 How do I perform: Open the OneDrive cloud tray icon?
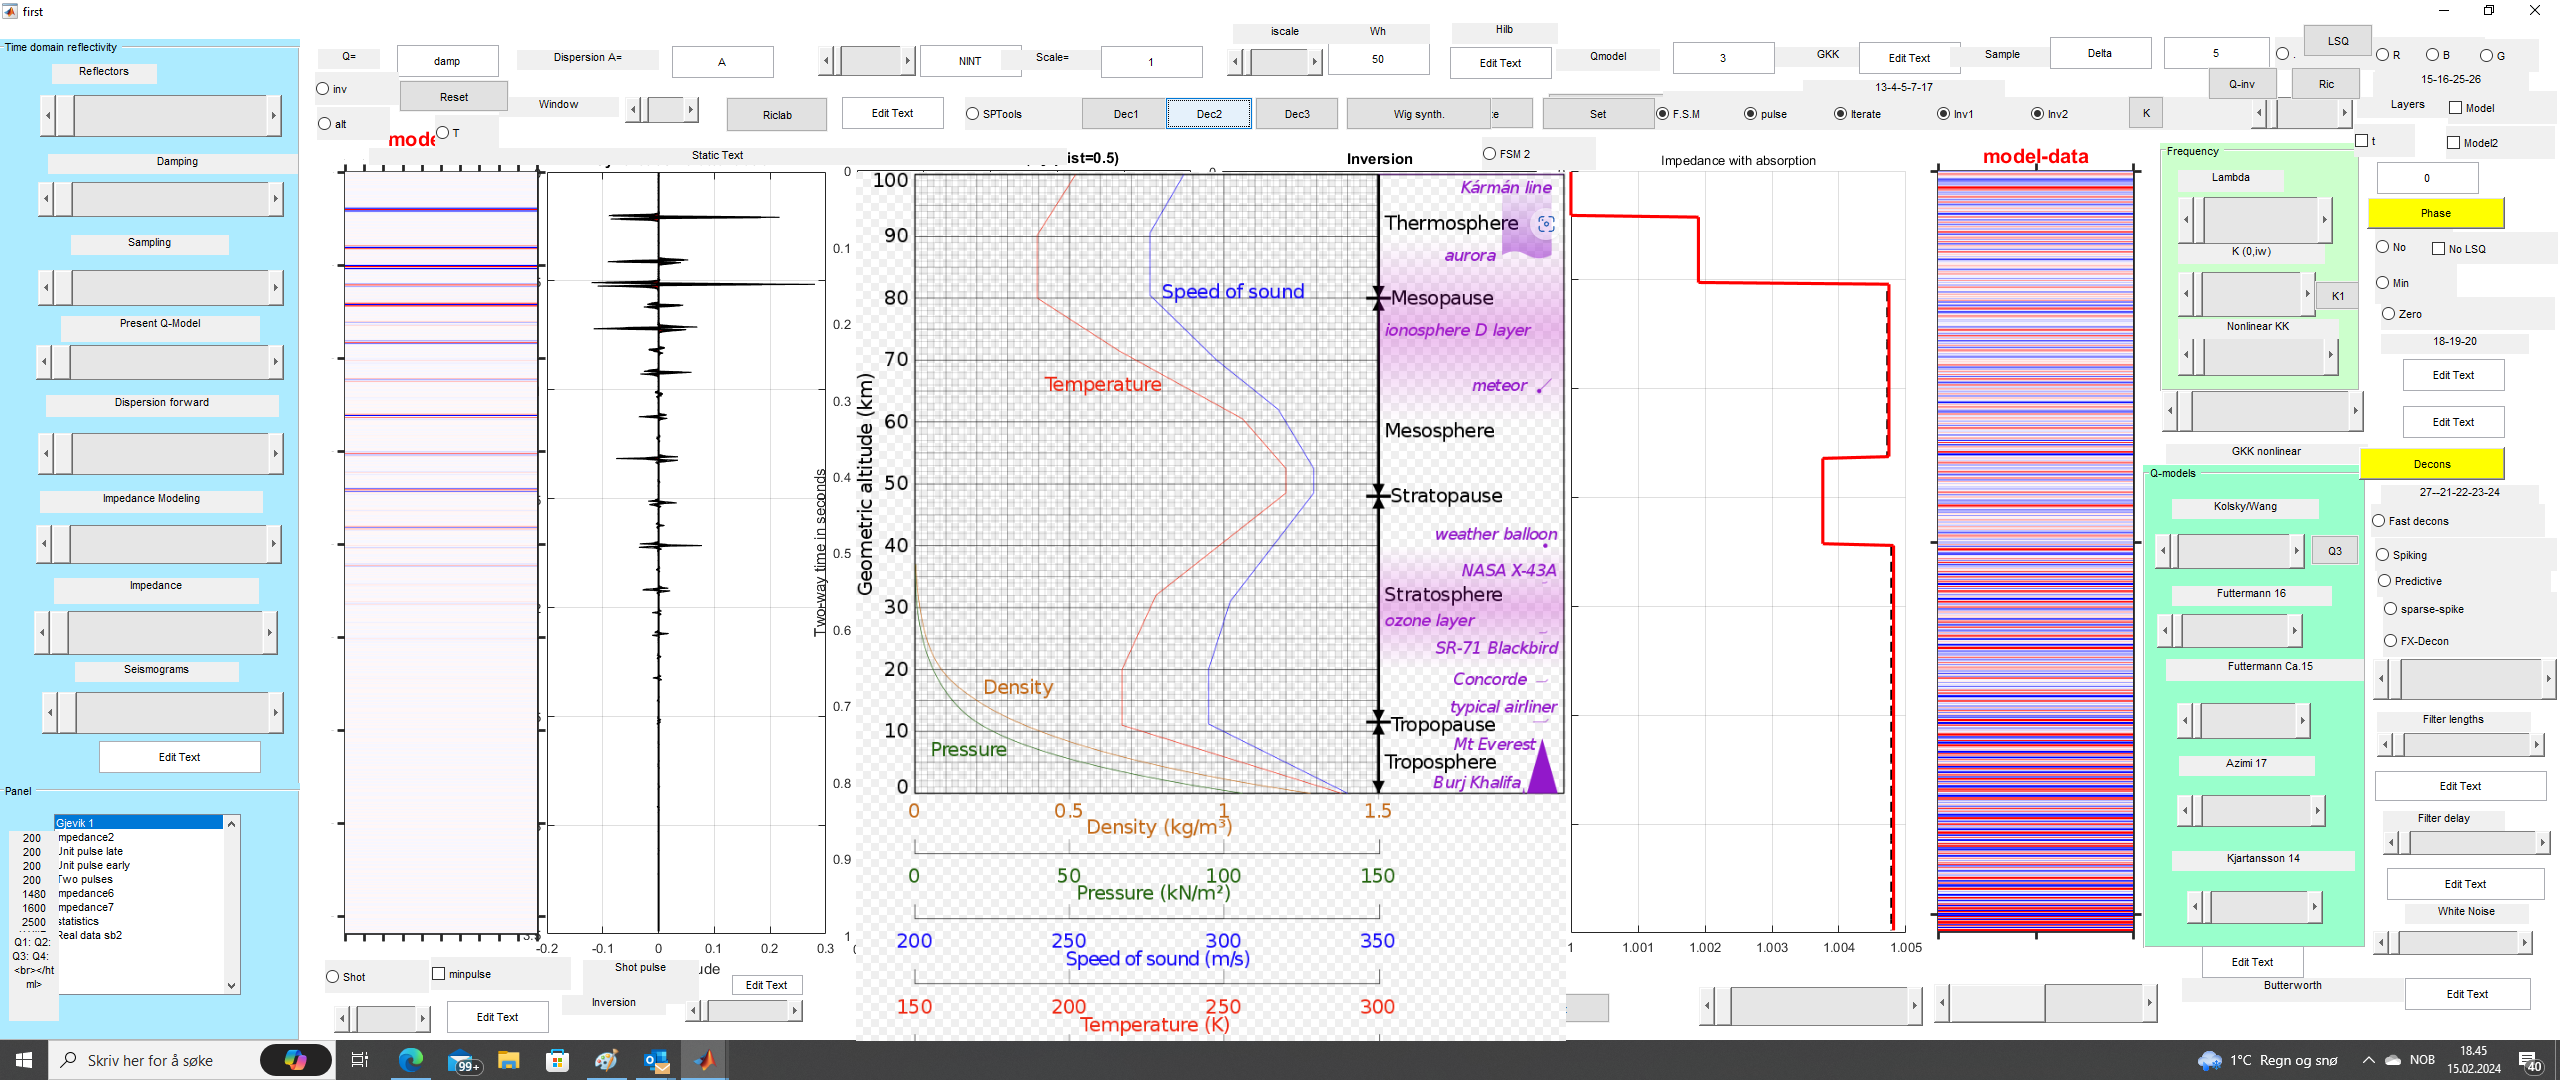2393,1060
